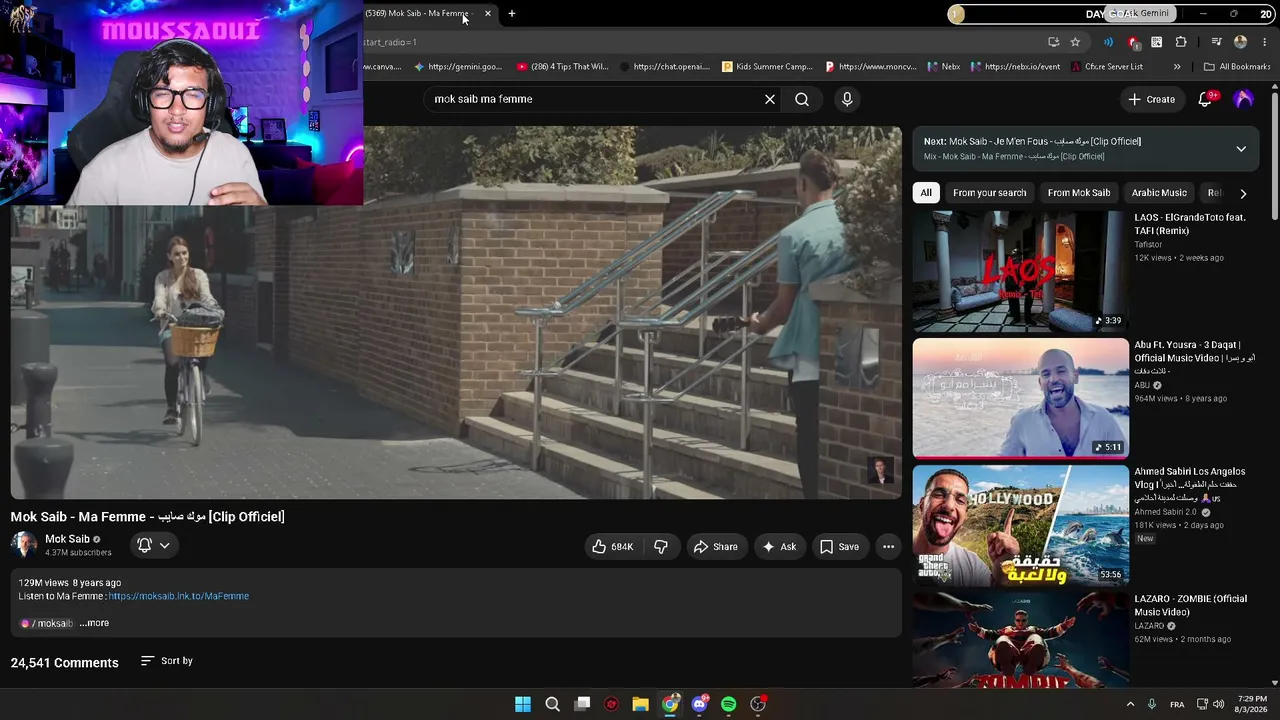This screenshot has width=1280, height=720.
Task: Open the blue sound-wave extension icon
Action: [1108, 42]
